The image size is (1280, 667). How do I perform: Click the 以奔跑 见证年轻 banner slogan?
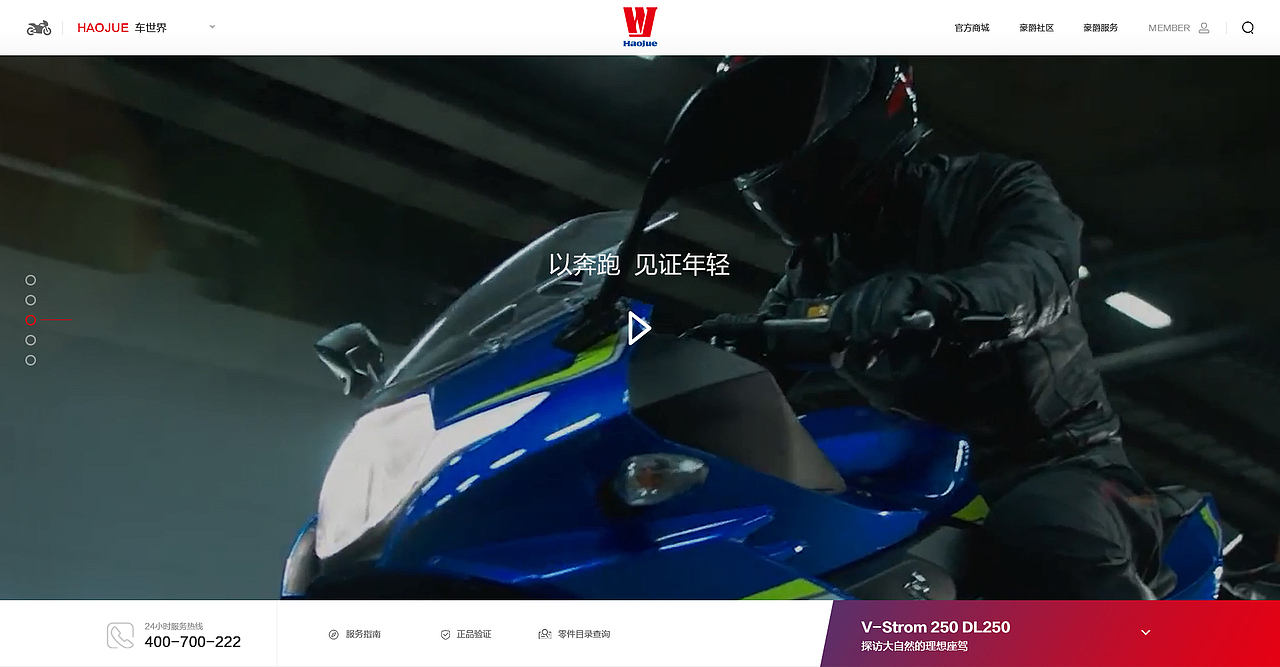[x=639, y=265]
